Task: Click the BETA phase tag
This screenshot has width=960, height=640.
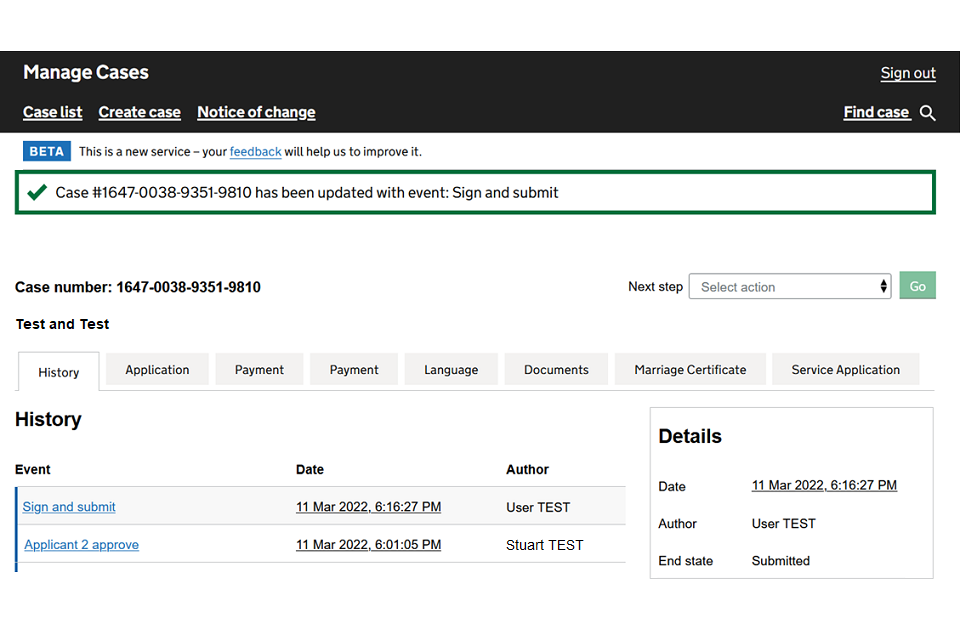Action: coord(47,152)
